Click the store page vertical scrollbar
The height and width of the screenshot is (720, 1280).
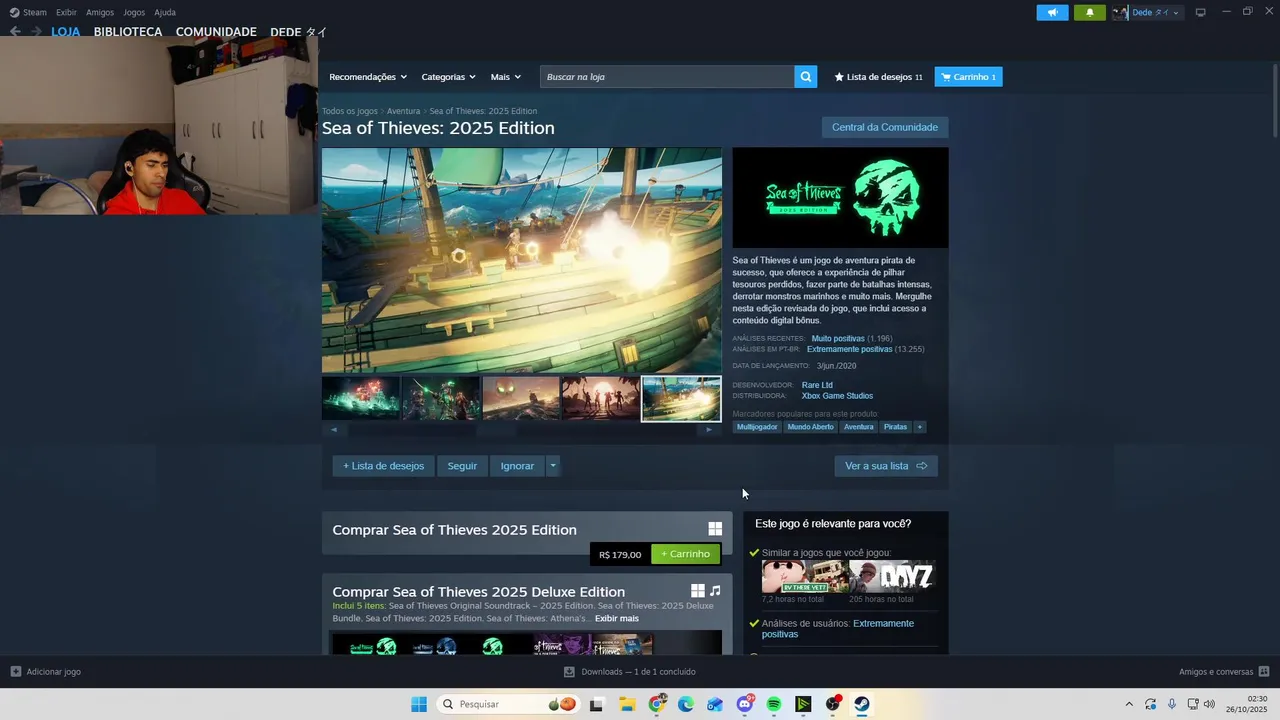pos(1275,100)
